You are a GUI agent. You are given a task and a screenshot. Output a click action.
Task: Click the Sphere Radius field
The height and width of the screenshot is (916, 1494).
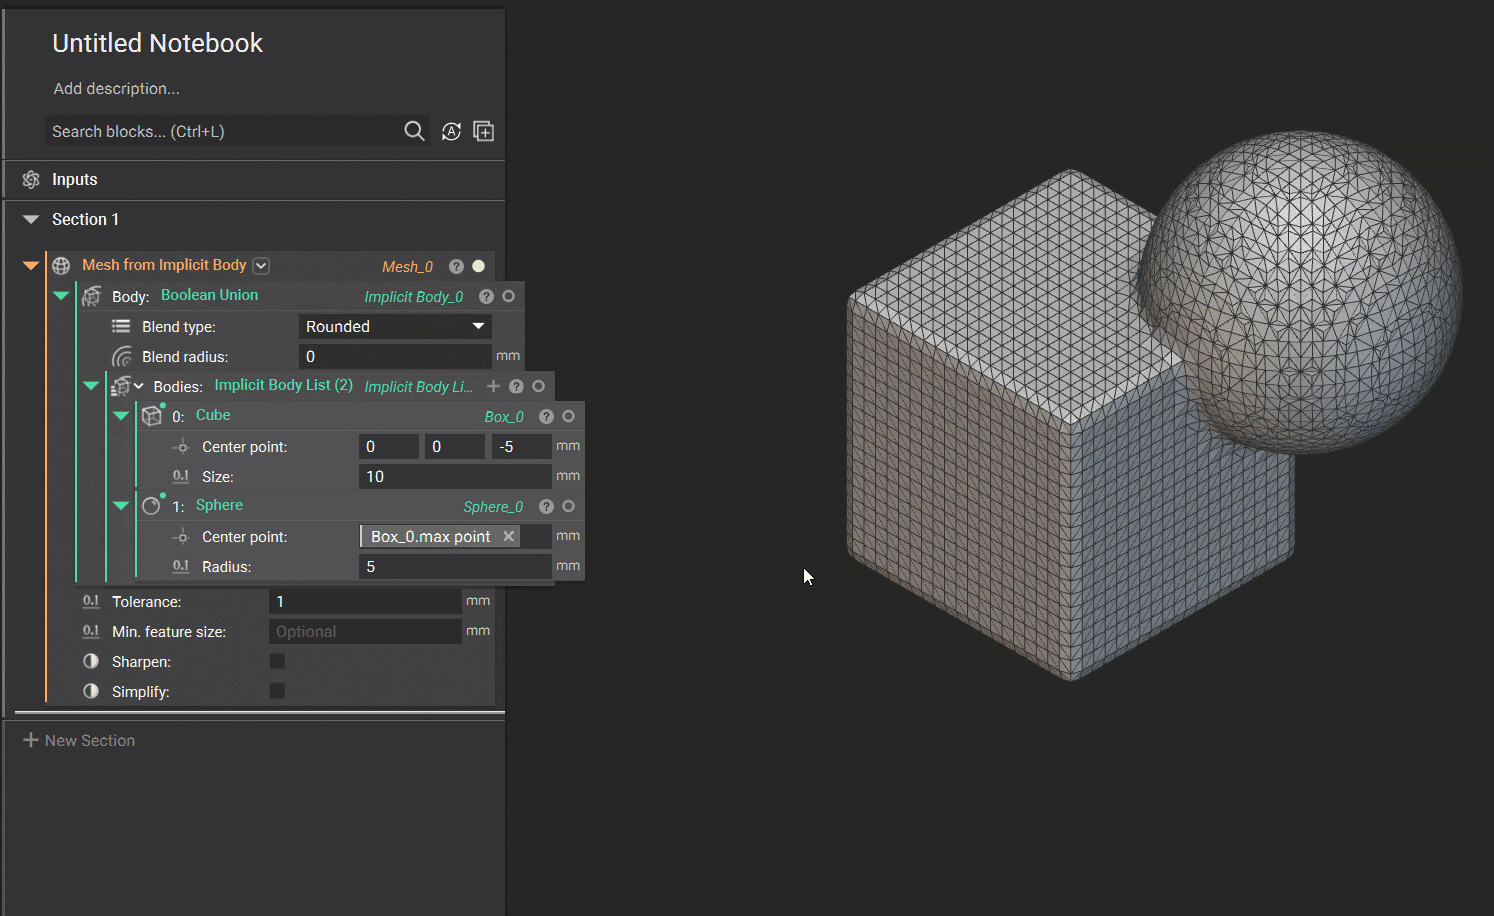coord(455,567)
